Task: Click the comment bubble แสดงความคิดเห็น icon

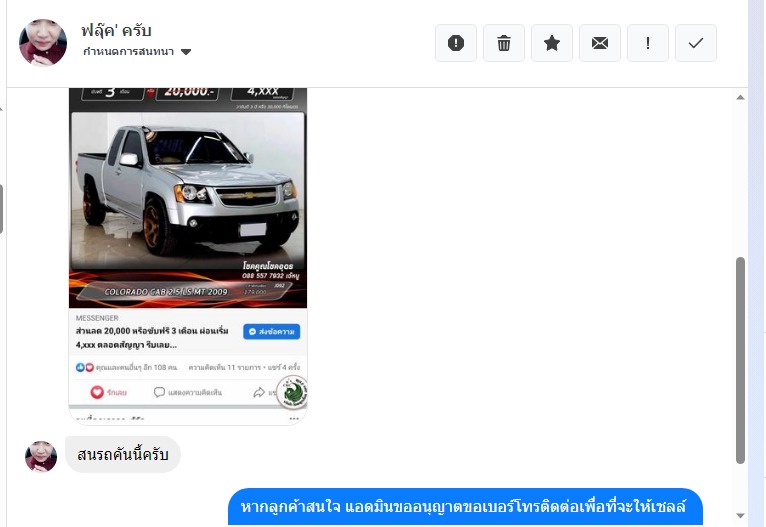Action: point(159,392)
